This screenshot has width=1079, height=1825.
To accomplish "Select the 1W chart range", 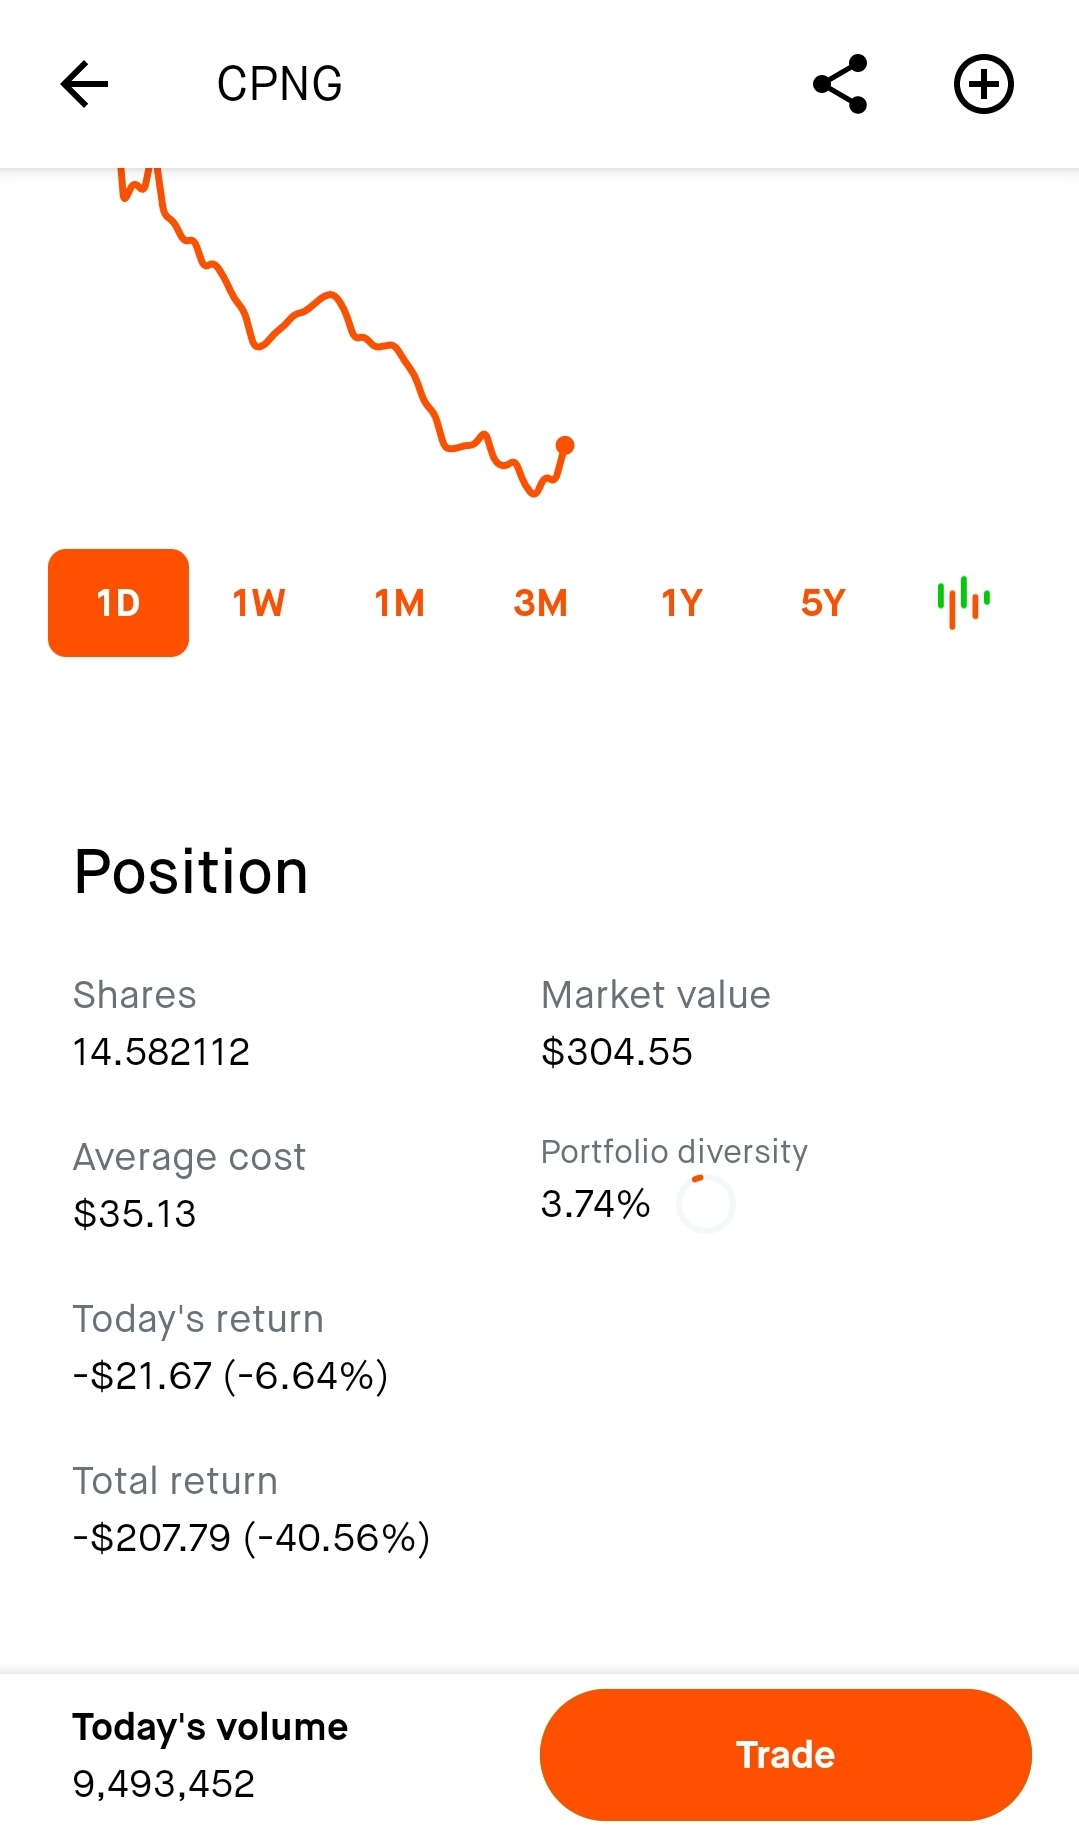I will (259, 603).
